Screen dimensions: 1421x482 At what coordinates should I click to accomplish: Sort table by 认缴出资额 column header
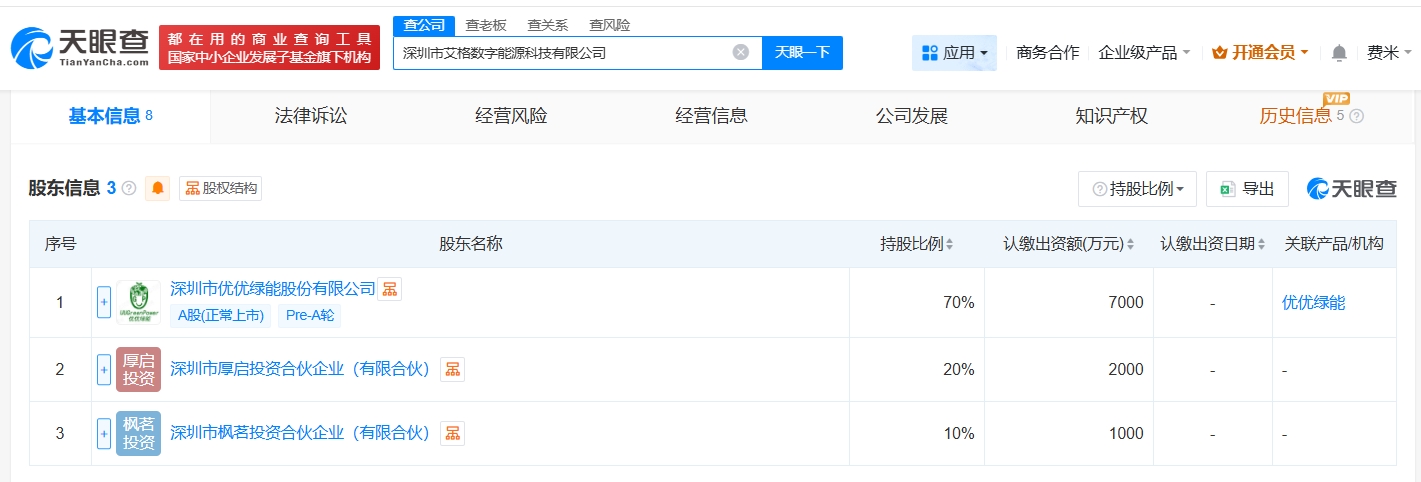tap(1070, 244)
